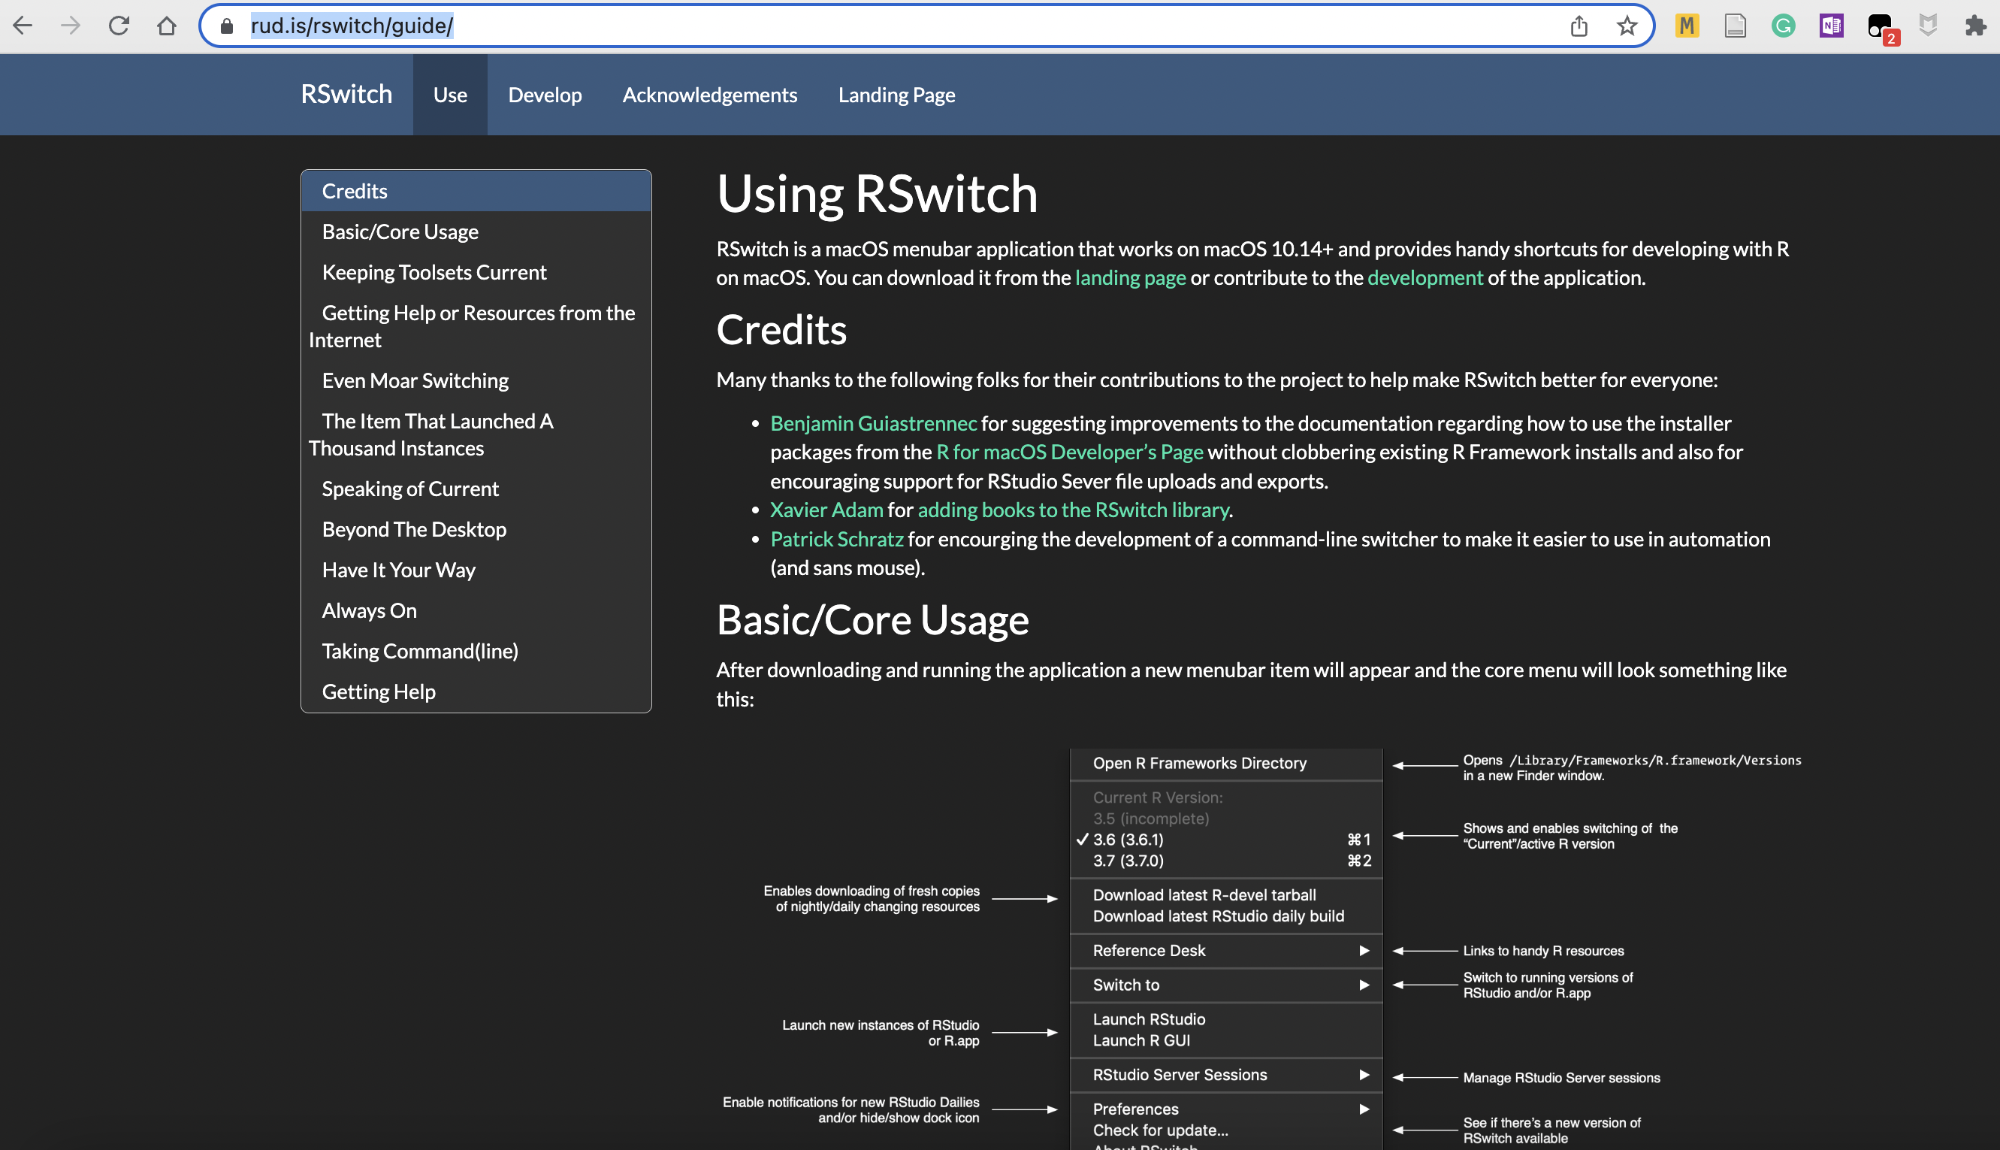Click Switch to submenu arrow in image
Screen dimensions: 2000x1150
[1364, 985]
